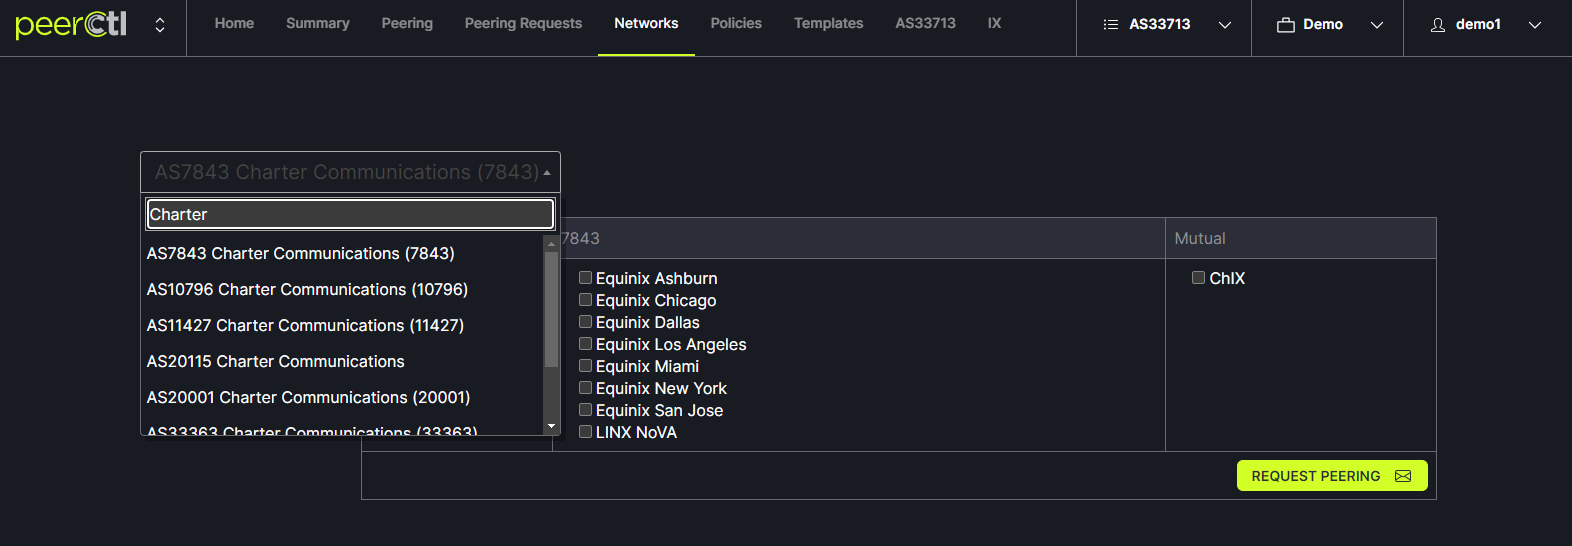The image size is (1572, 546).
Task: Open the Demo organization dropdown
Action: click(x=1376, y=25)
